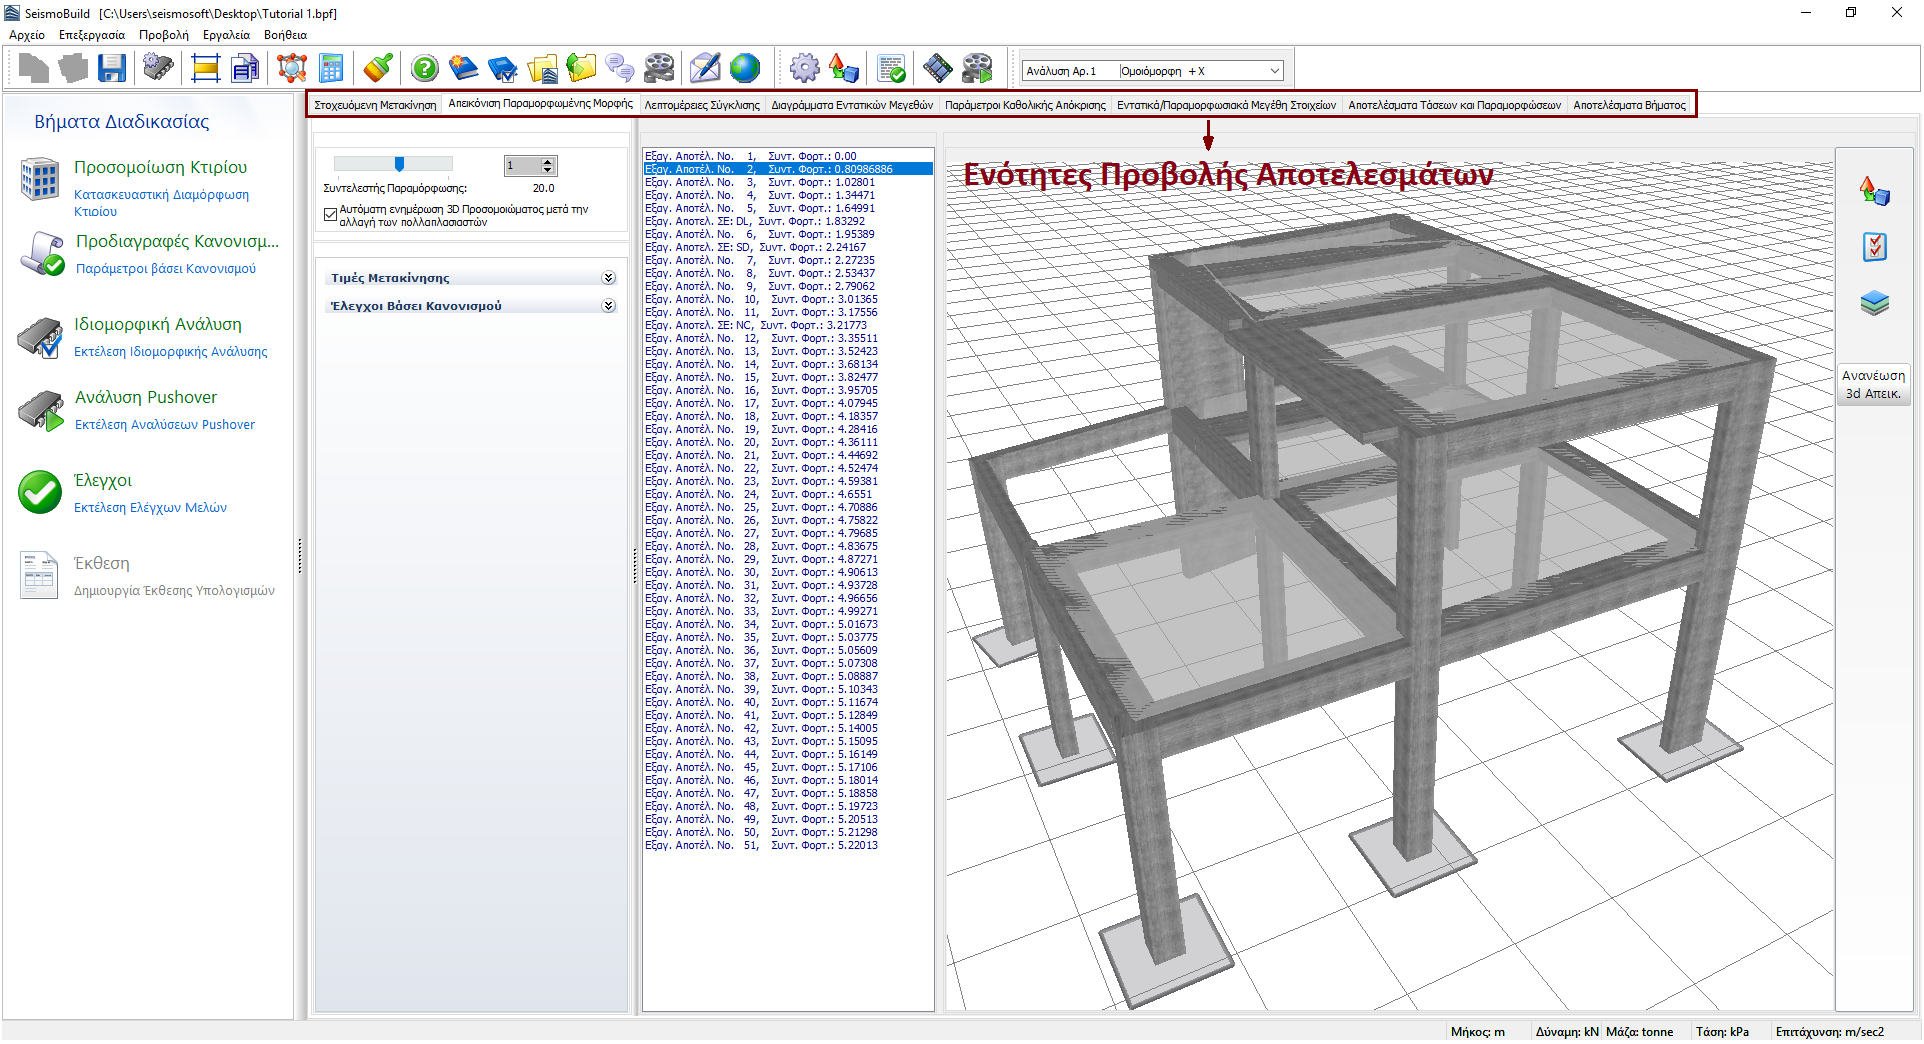Click the blue floppy disk save icon

(x=112, y=69)
